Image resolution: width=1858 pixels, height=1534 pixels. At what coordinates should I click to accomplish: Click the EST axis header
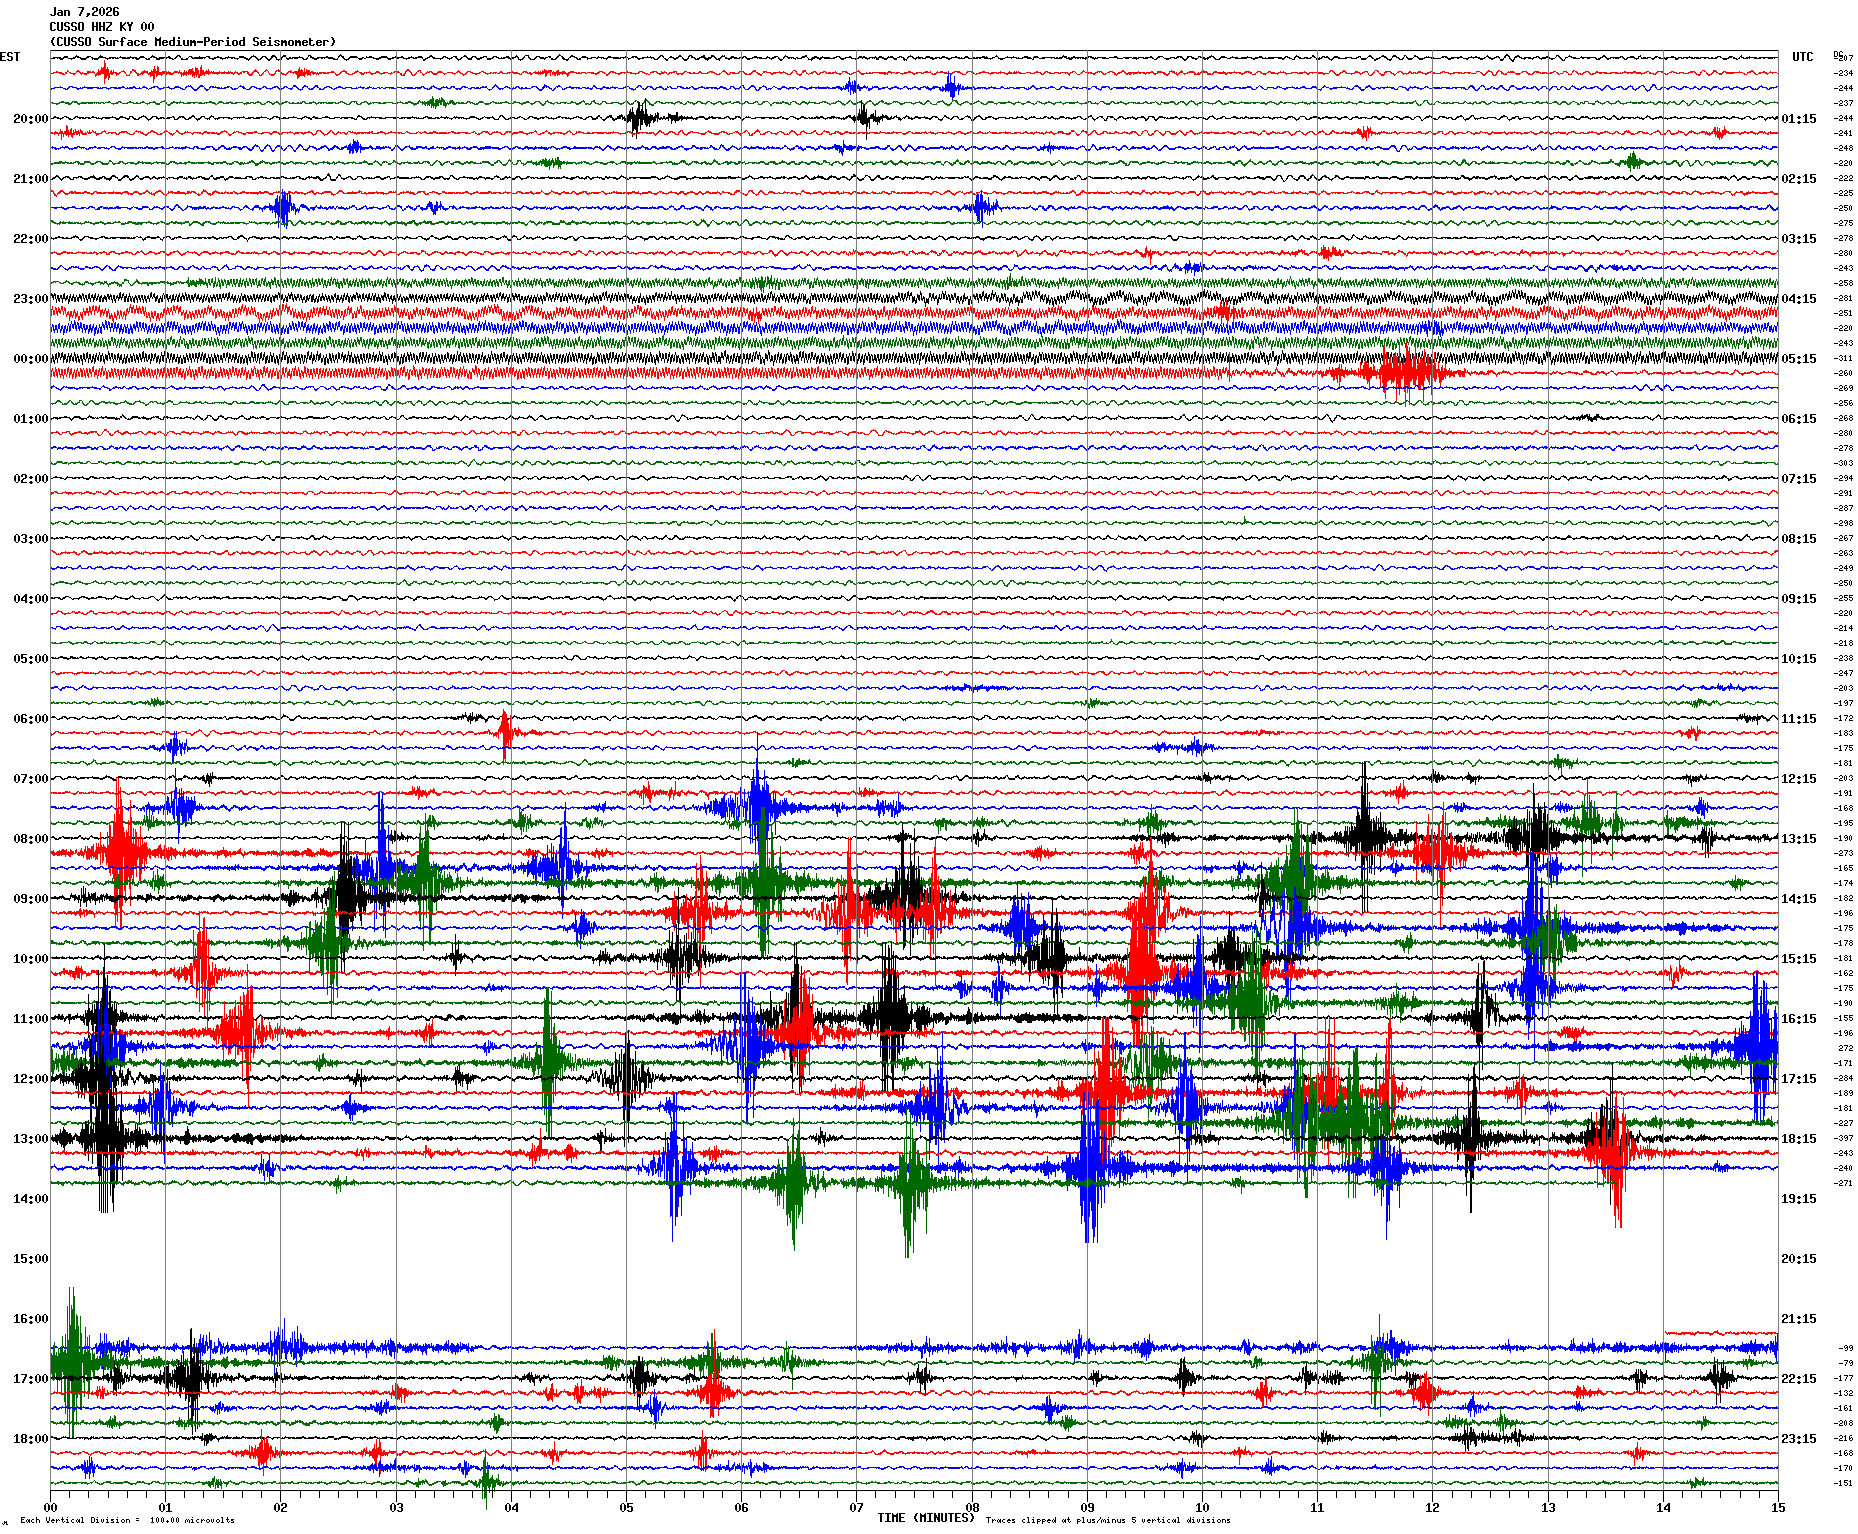(x=10, y=57)
